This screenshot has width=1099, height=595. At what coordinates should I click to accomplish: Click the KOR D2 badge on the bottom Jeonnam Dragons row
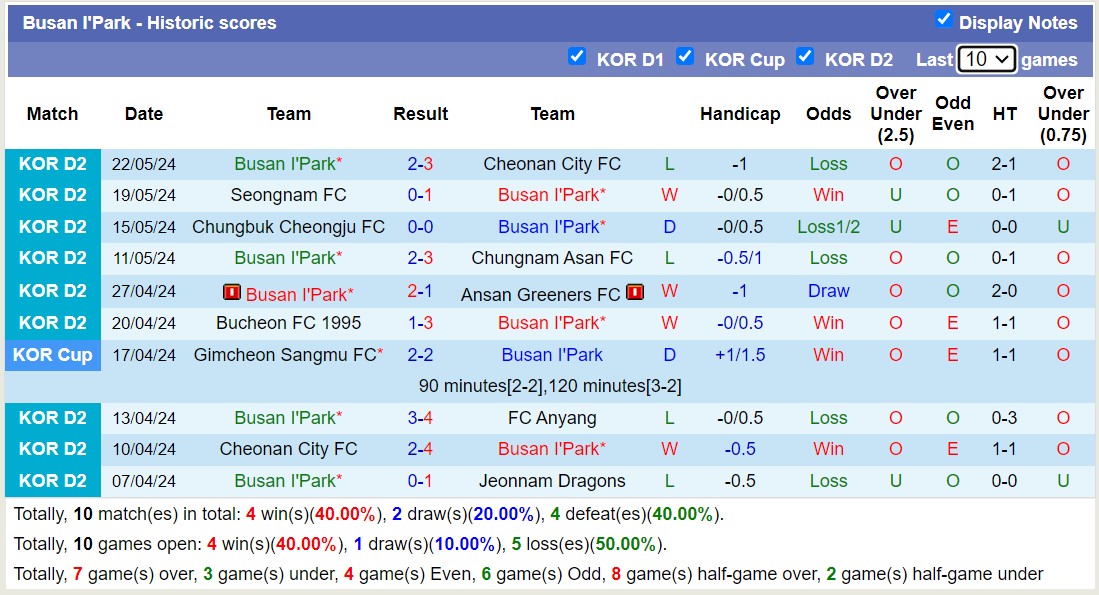(x=52, y=480)
